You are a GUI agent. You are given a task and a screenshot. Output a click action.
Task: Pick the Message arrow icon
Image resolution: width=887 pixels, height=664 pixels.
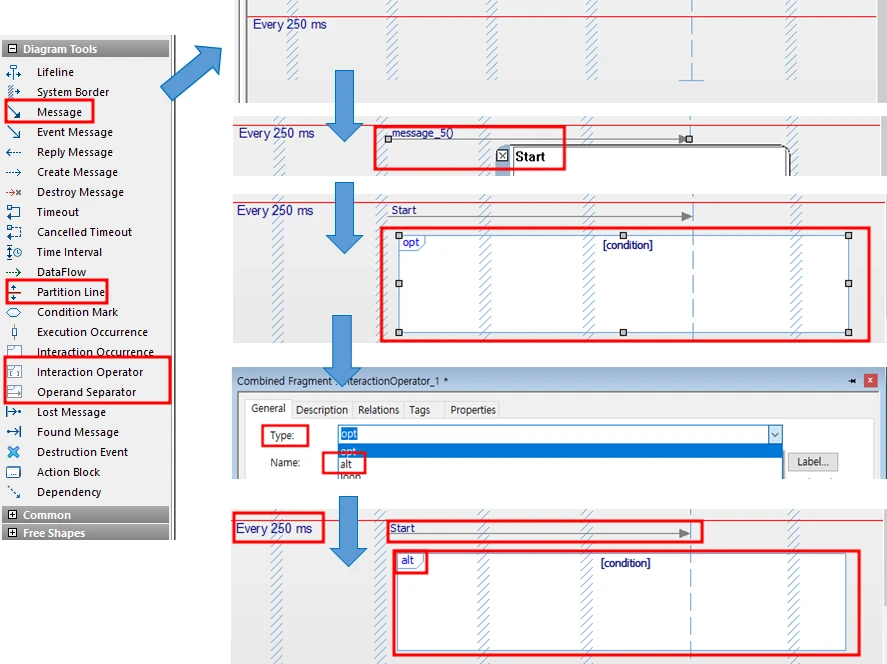[x=14, y=112]
